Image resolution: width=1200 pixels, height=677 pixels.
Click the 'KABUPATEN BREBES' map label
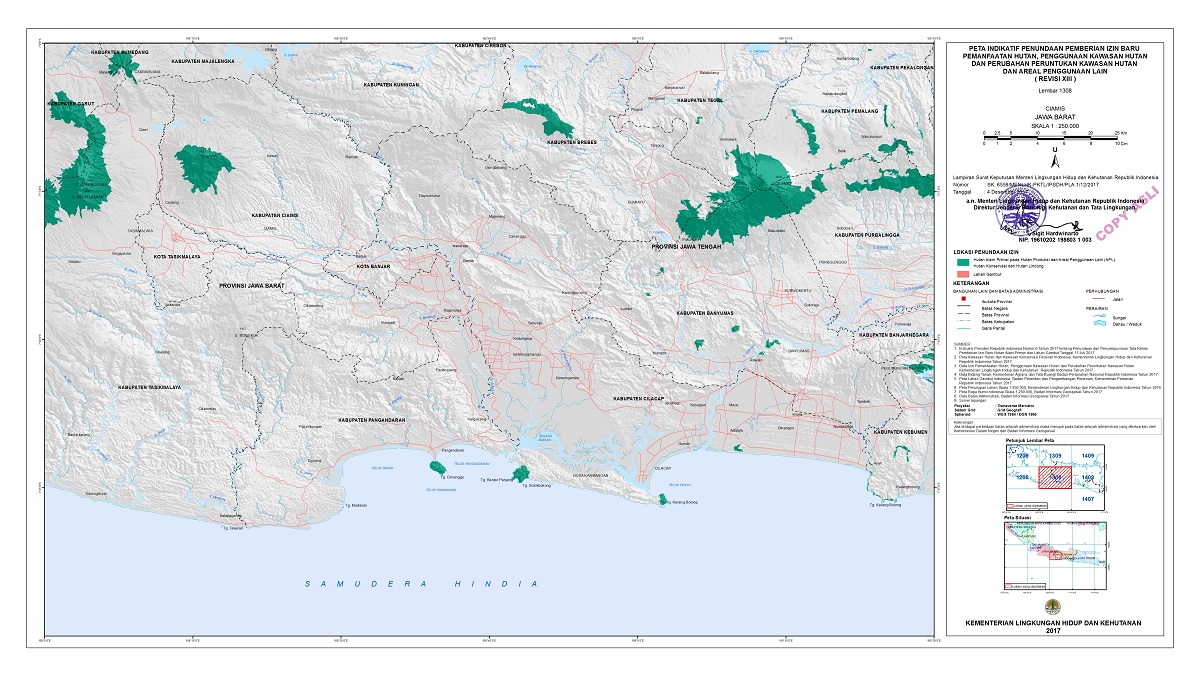click(x=571, y=143)
